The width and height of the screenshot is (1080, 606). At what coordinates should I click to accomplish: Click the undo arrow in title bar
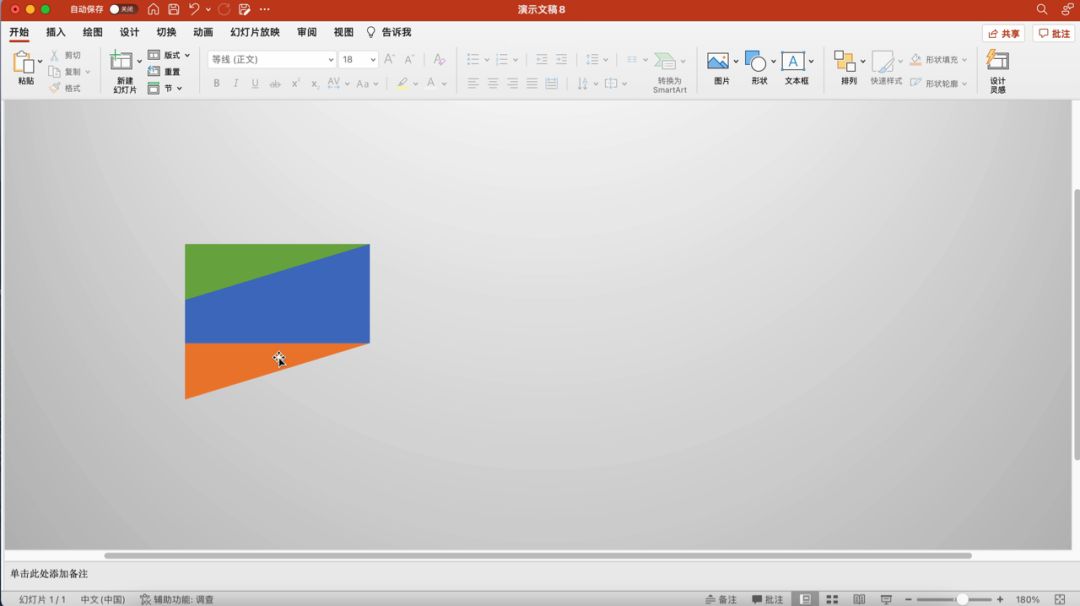pos(194,9)
